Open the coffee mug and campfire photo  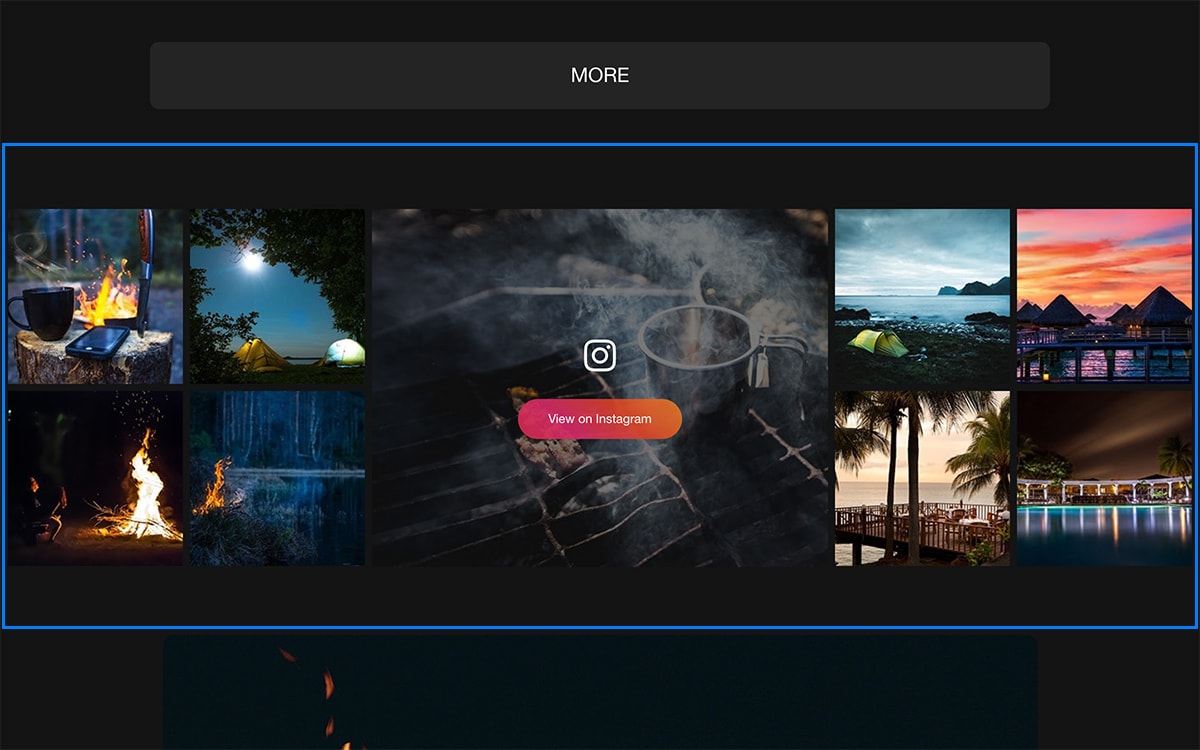point(95,296)
